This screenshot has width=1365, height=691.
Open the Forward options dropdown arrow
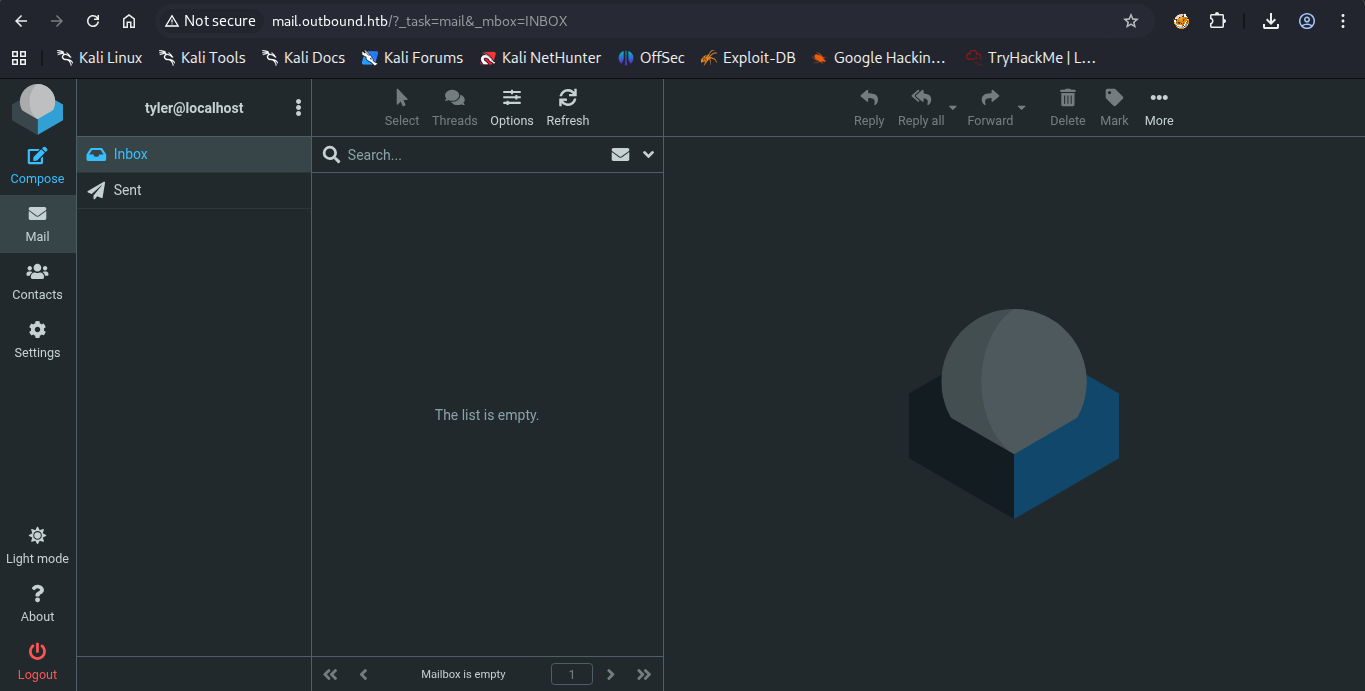(x=1021, y=108)
